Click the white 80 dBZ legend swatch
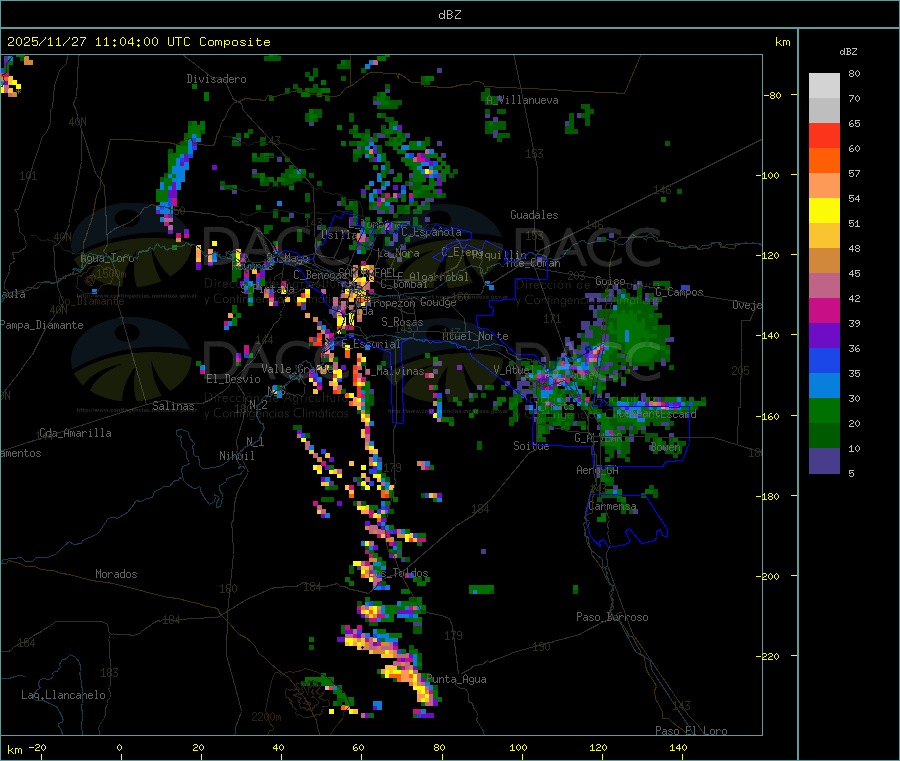This screenshot has width=900, height=761. pos(824,86)
